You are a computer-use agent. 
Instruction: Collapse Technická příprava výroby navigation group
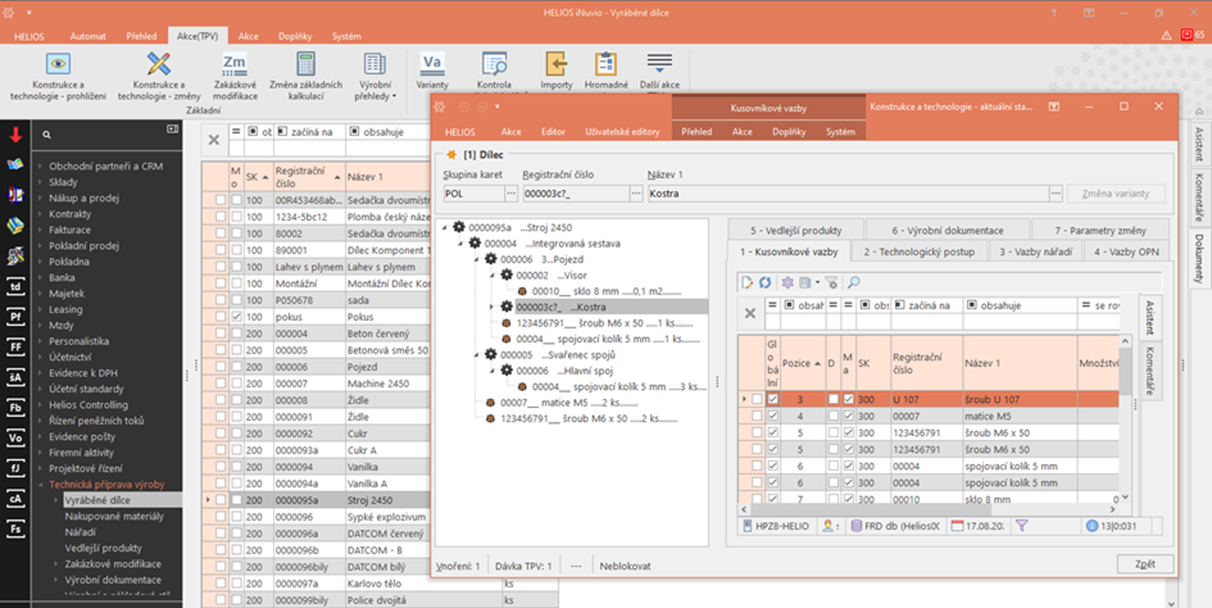pos(41,483)
